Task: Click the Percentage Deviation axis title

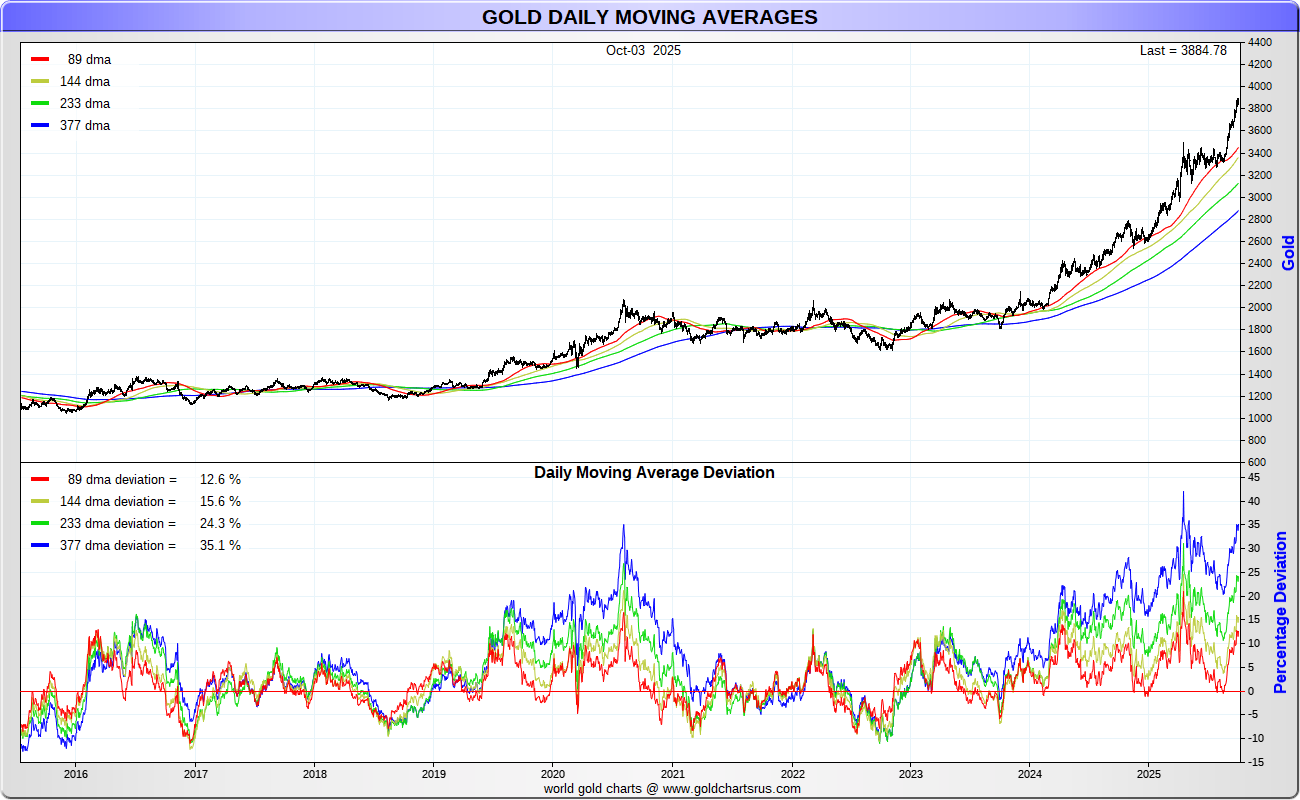Action: pos(1281,613)
